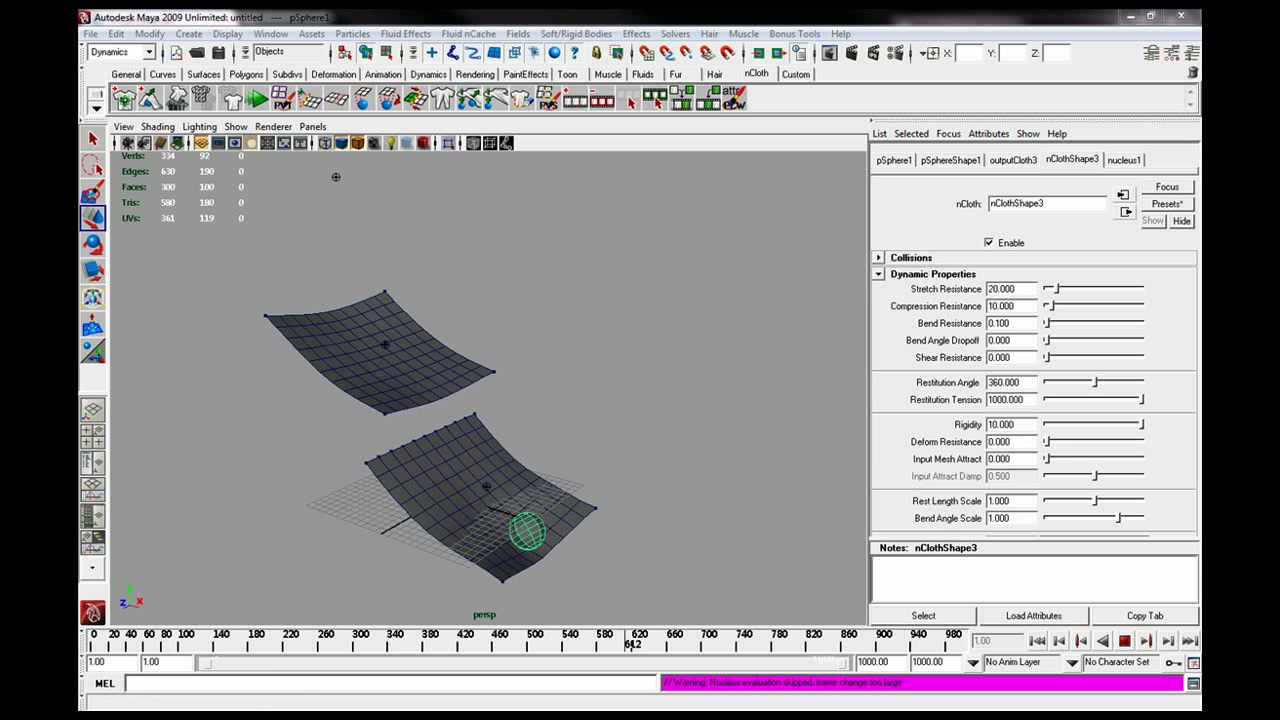This screenshot has height=720, width=1280.
Task: Click the MEL script editor icon
Action: (1193, 684)
